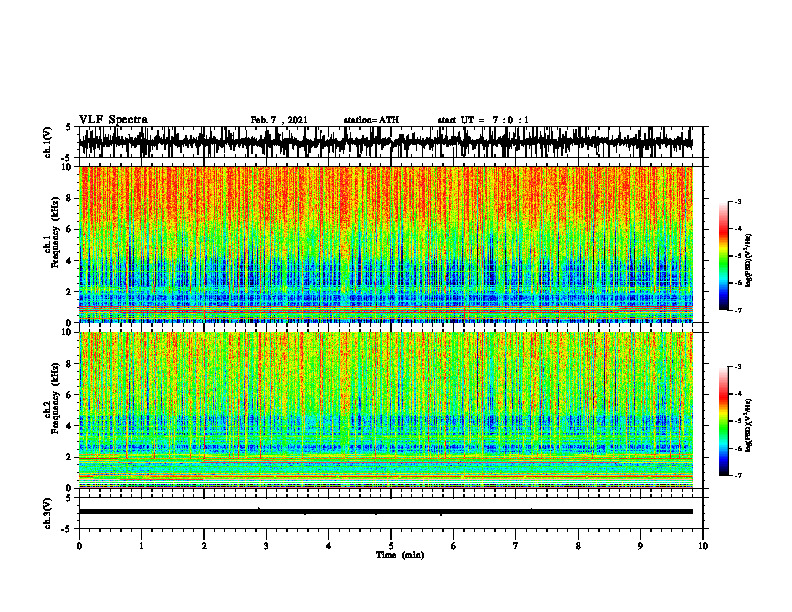Image resolution: width=792 pixels, height=612 pixels.
Task: Click time axis tick label "5"
Action: click(391, 546)
